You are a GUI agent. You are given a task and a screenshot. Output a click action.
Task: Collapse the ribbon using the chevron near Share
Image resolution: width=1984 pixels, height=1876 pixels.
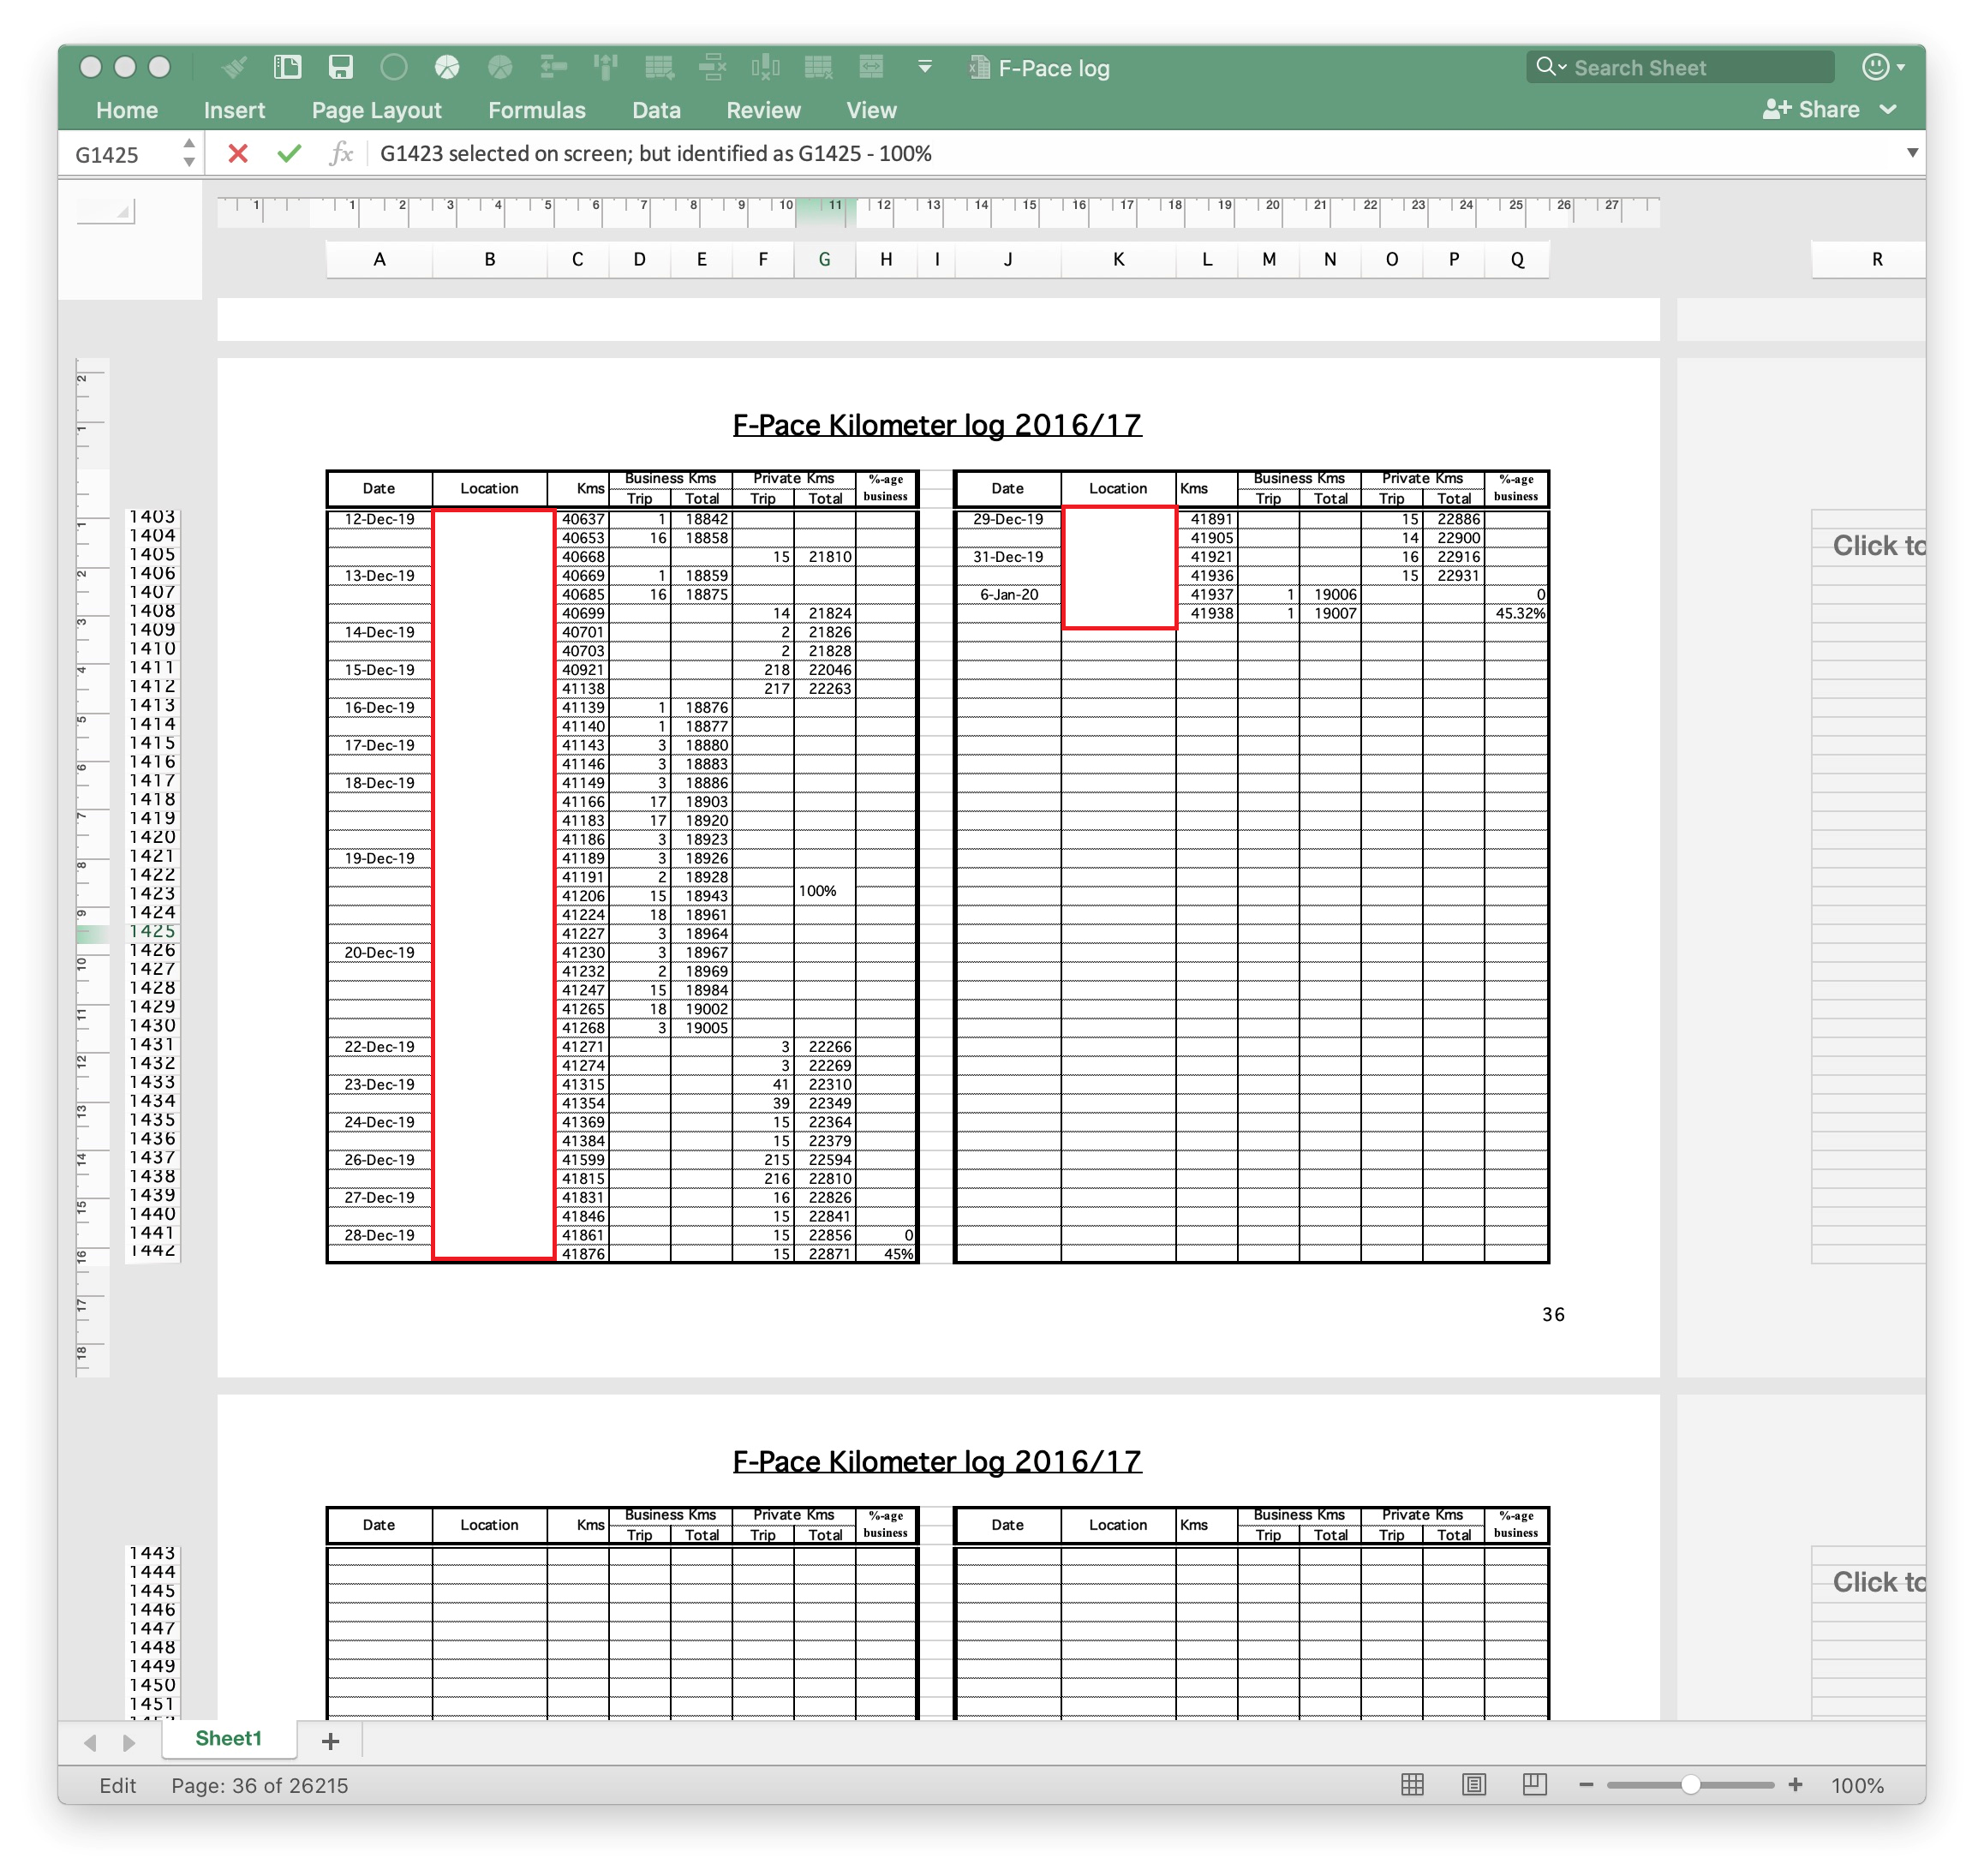(1888, 110)
